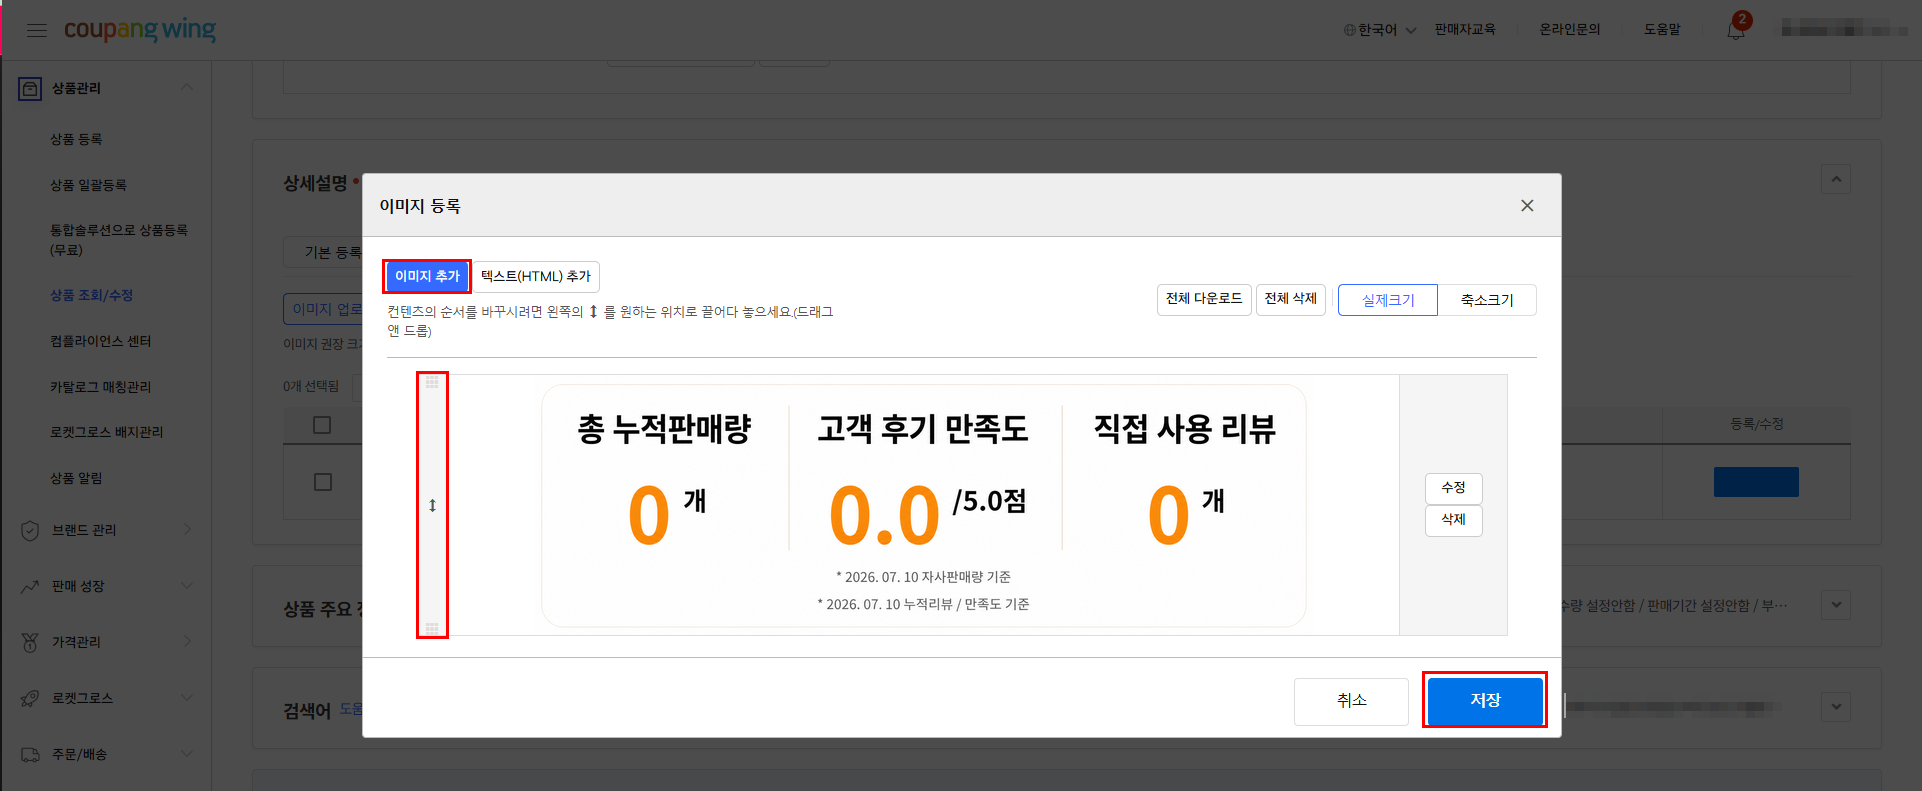The height and width of the screenshot is (791, 1922).
Task: Click the Coupang Wing logo
Action: click(x=140, y=30)
